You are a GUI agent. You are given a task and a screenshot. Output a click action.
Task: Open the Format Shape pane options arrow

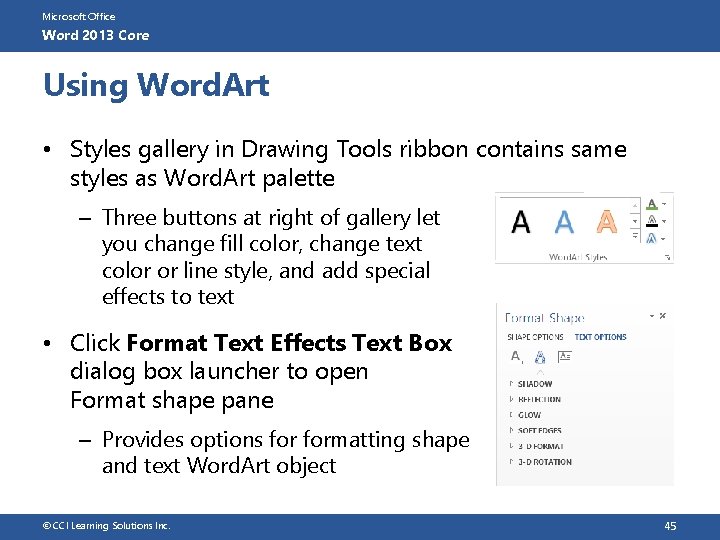click(x=652, y=316)
